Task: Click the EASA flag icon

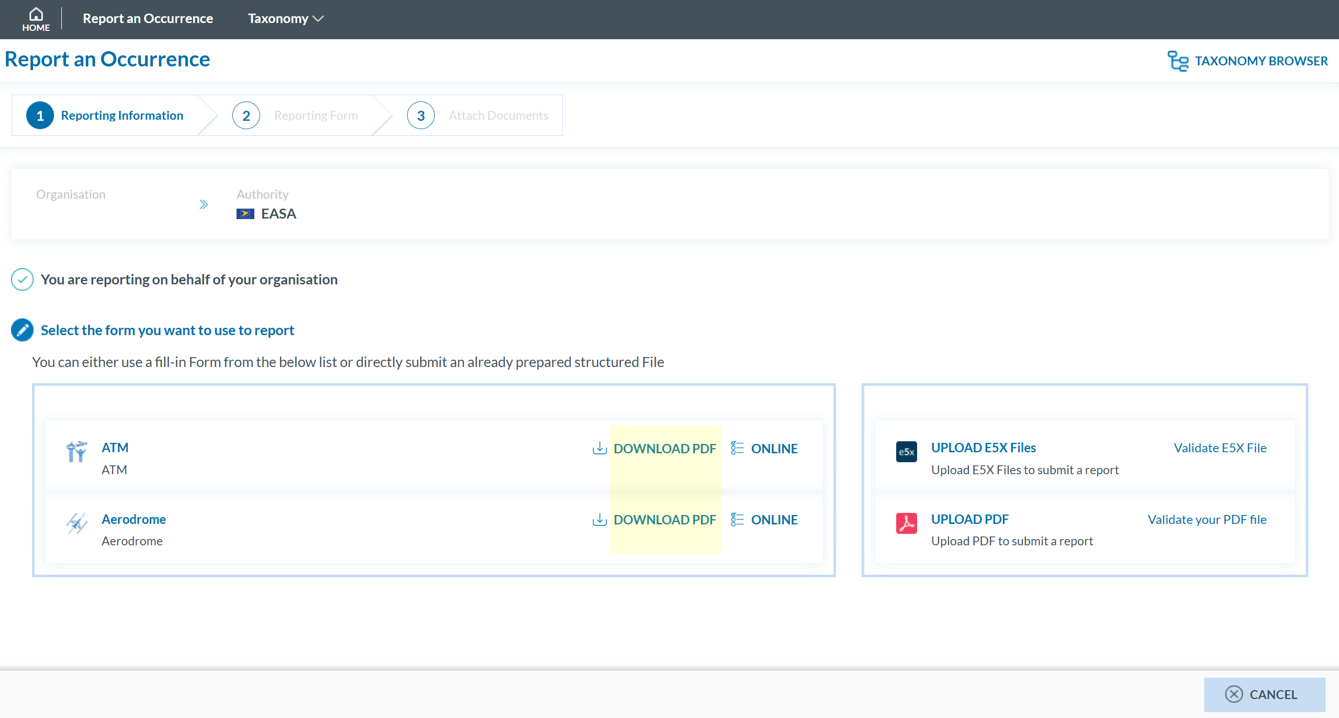Action: pos(245,214)
